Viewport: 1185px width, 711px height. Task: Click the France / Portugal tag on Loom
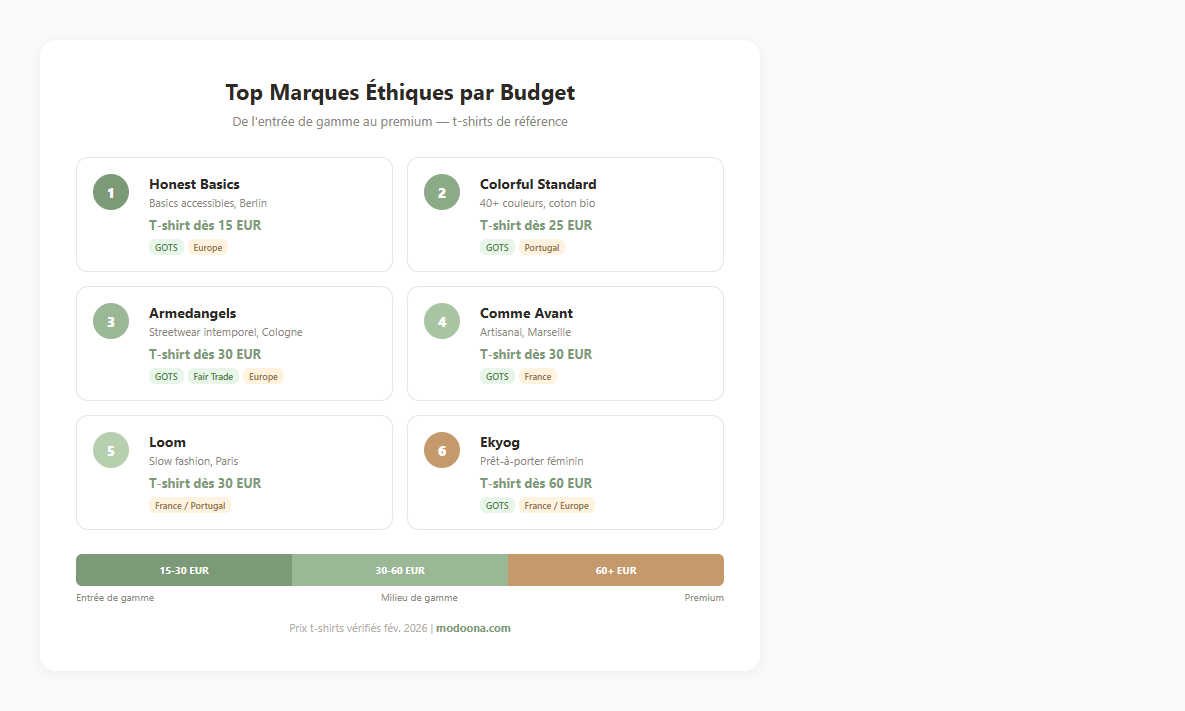pyautogui.click(x=190, y=506)
